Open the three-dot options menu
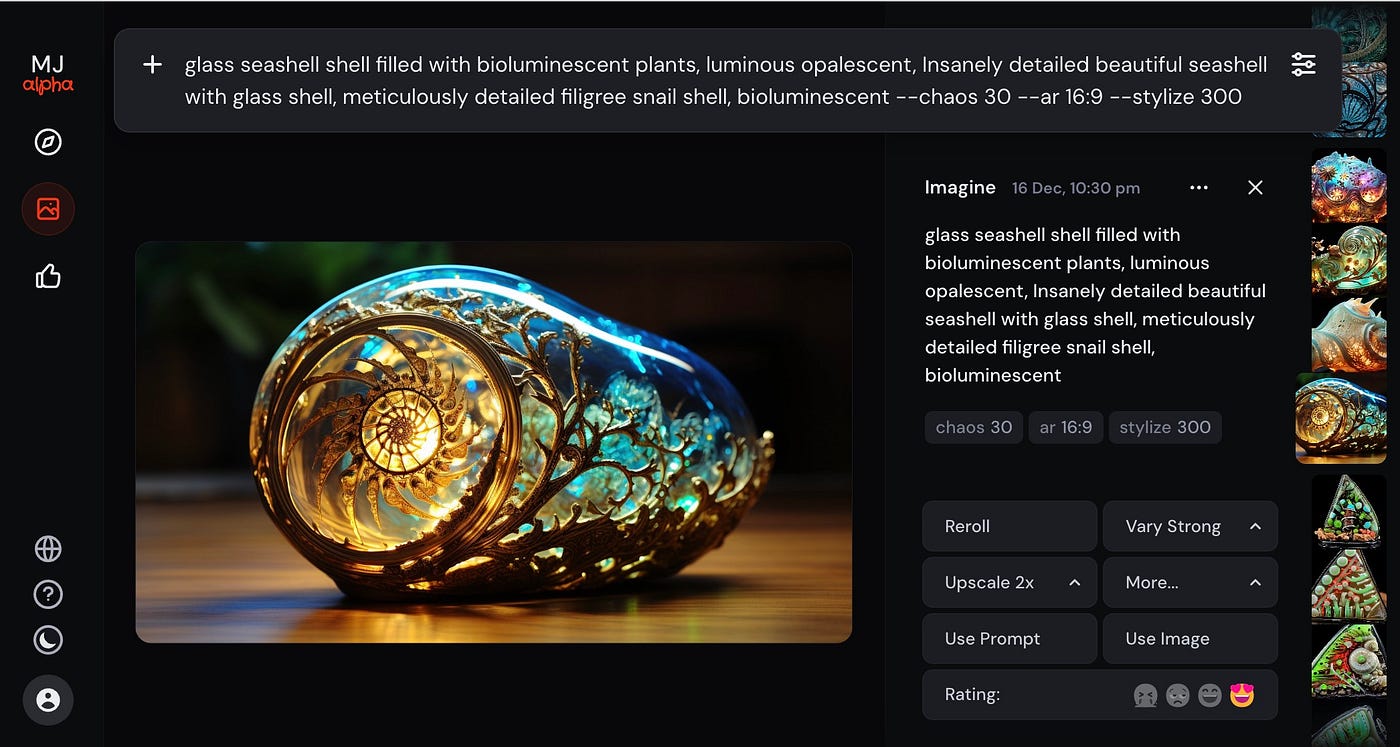The width and height of the screenshot is (1400, 747). pos(1199,188)
